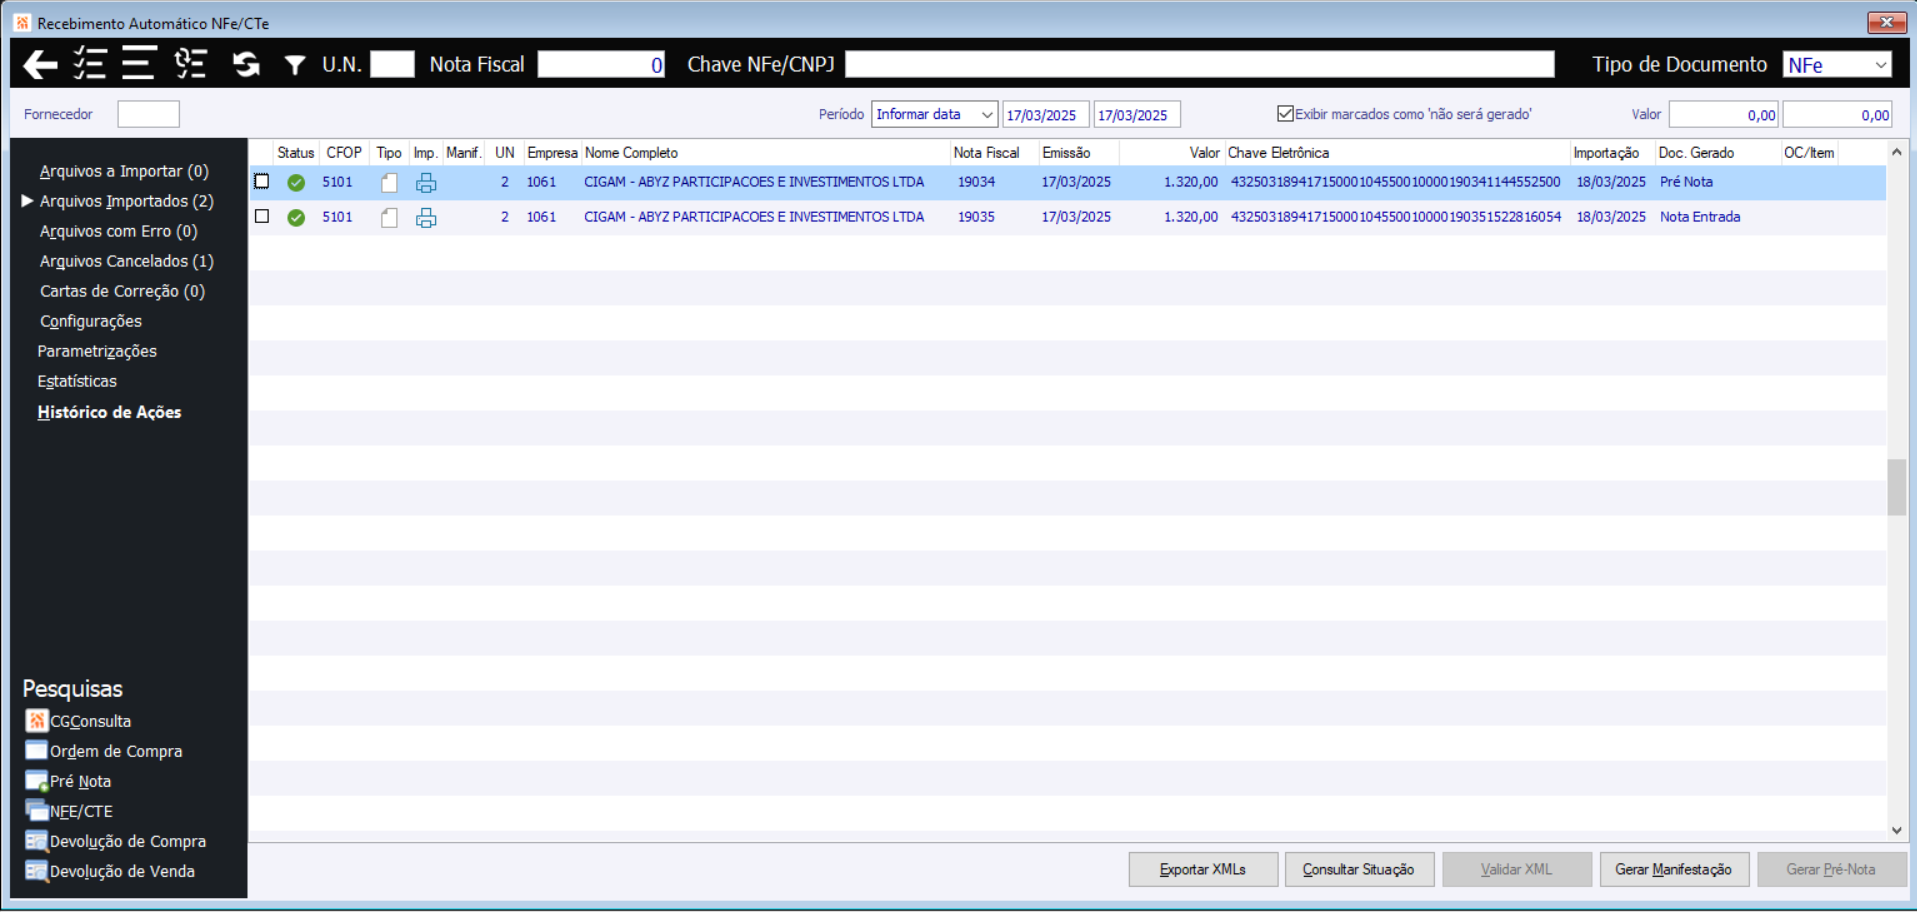
Task: Click the Gerar Pré-Nota button
Action: (1832, 870)
